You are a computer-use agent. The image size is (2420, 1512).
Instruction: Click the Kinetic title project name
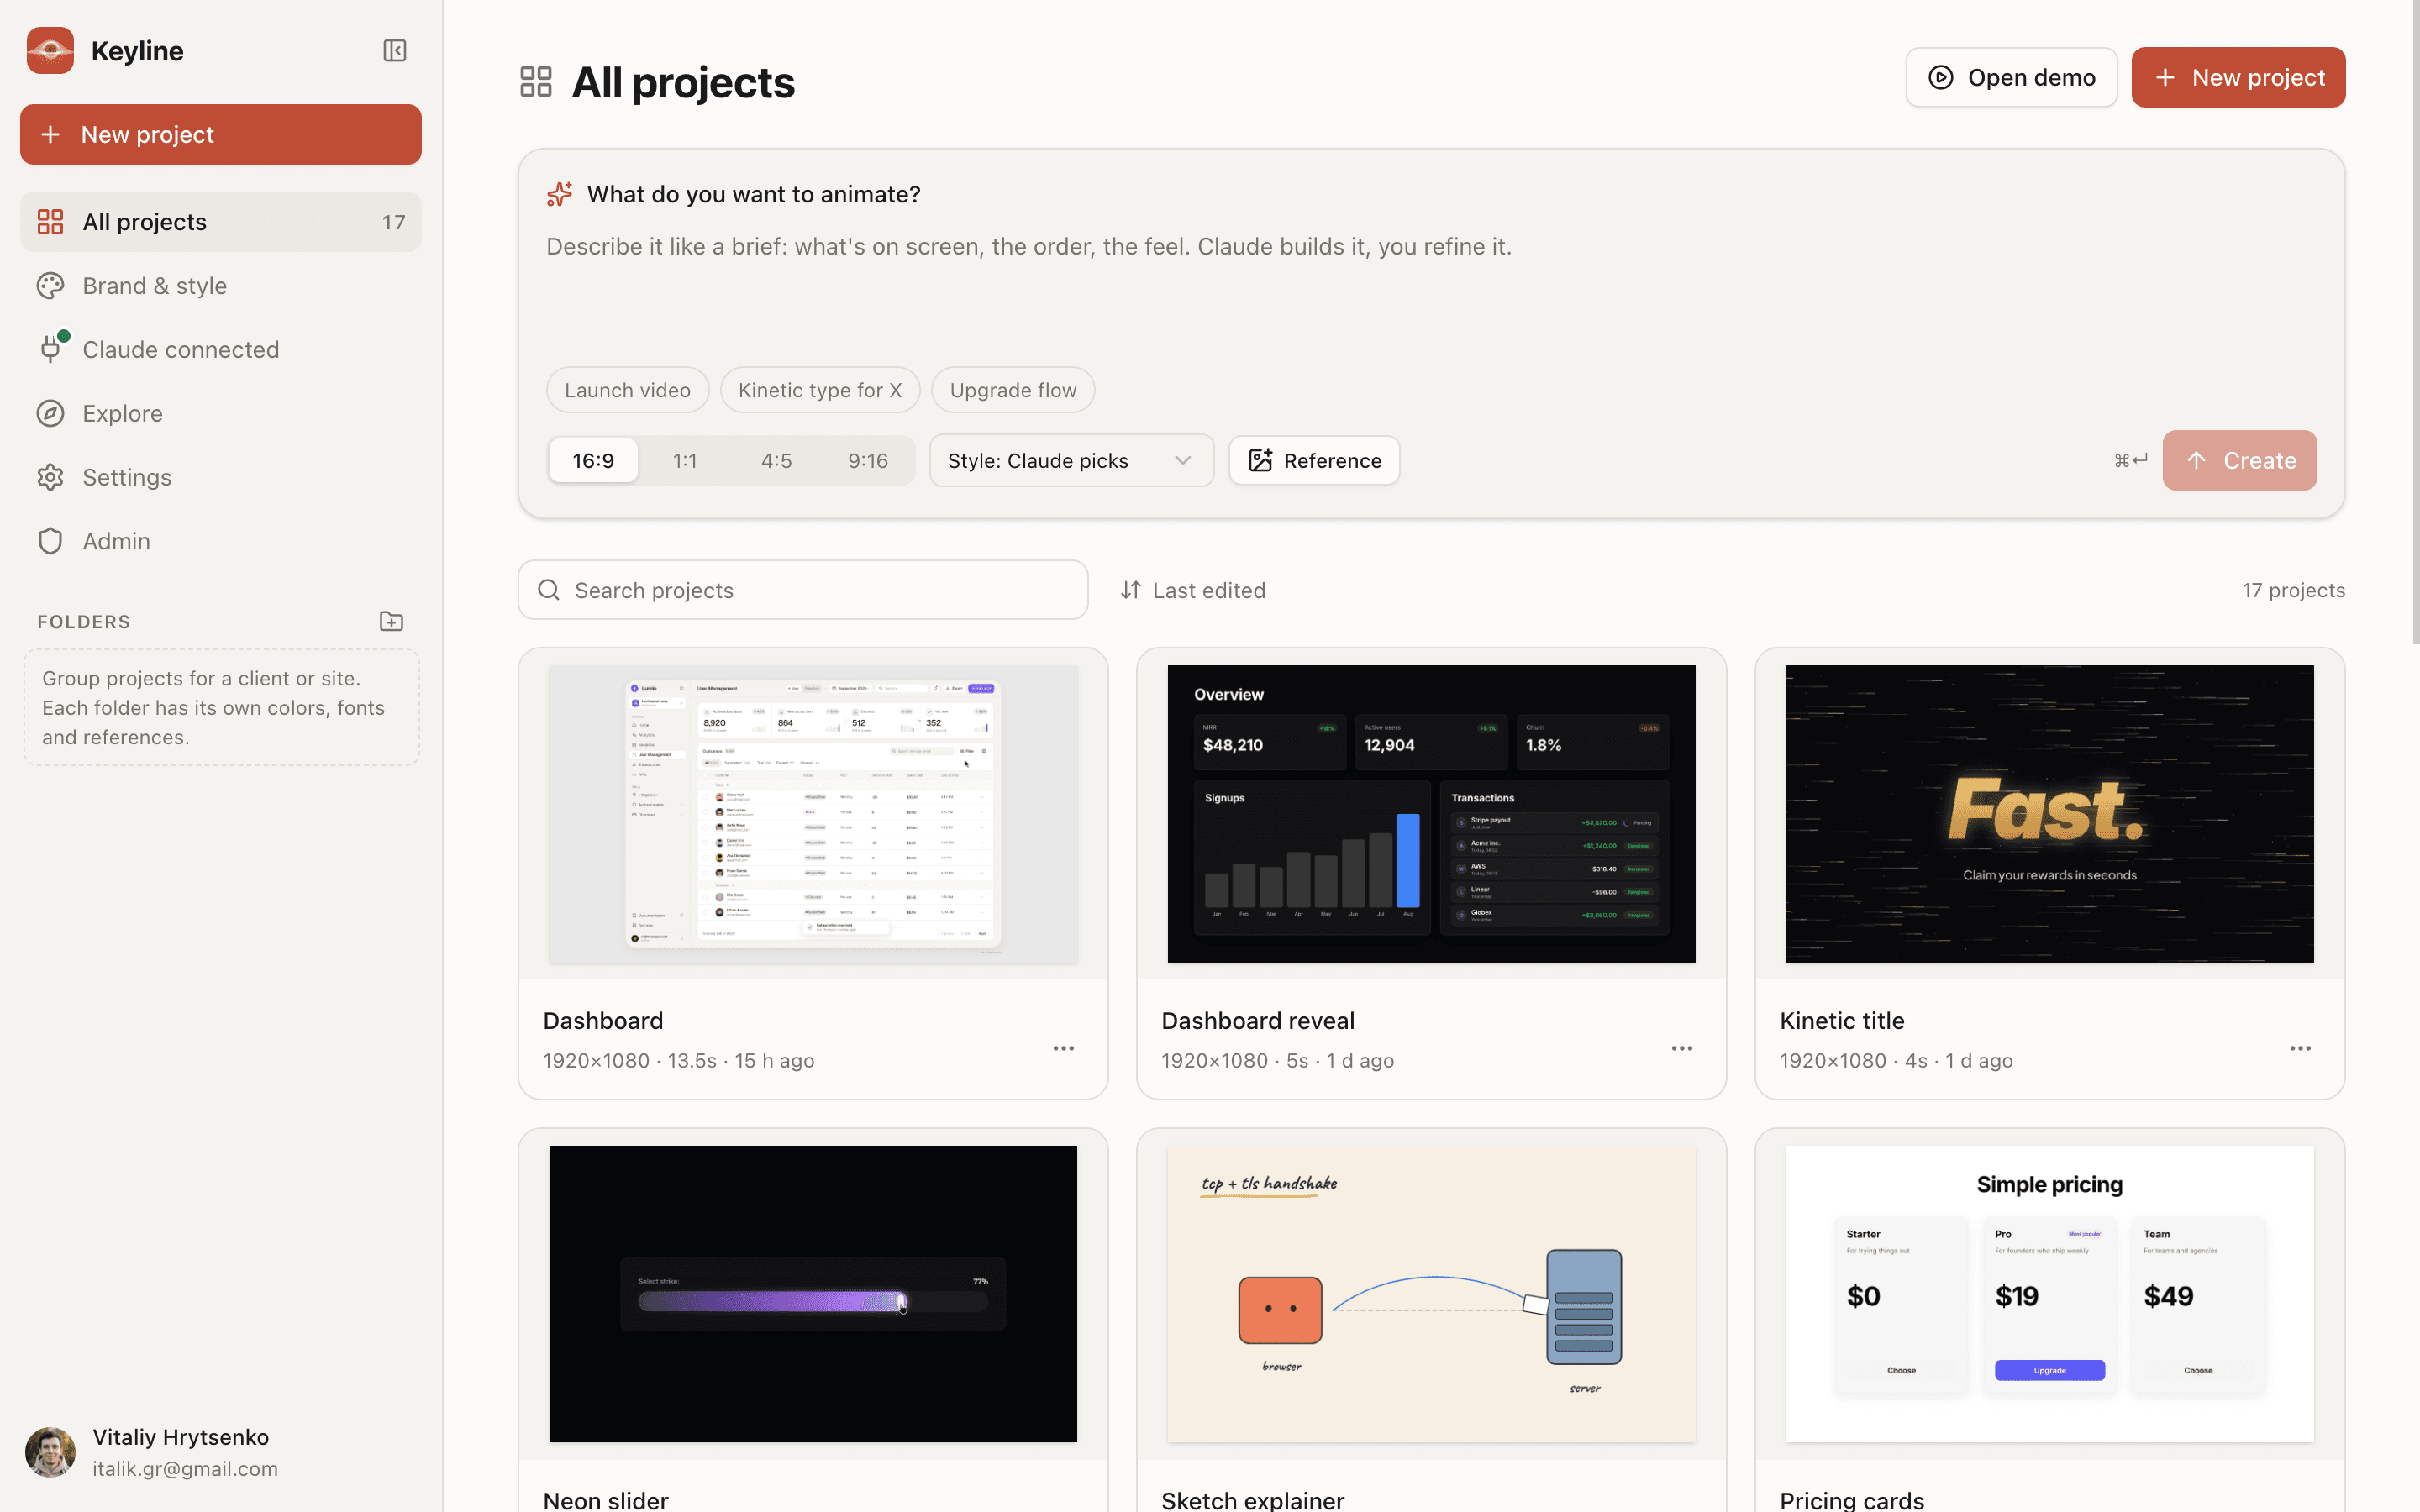1842,1020
